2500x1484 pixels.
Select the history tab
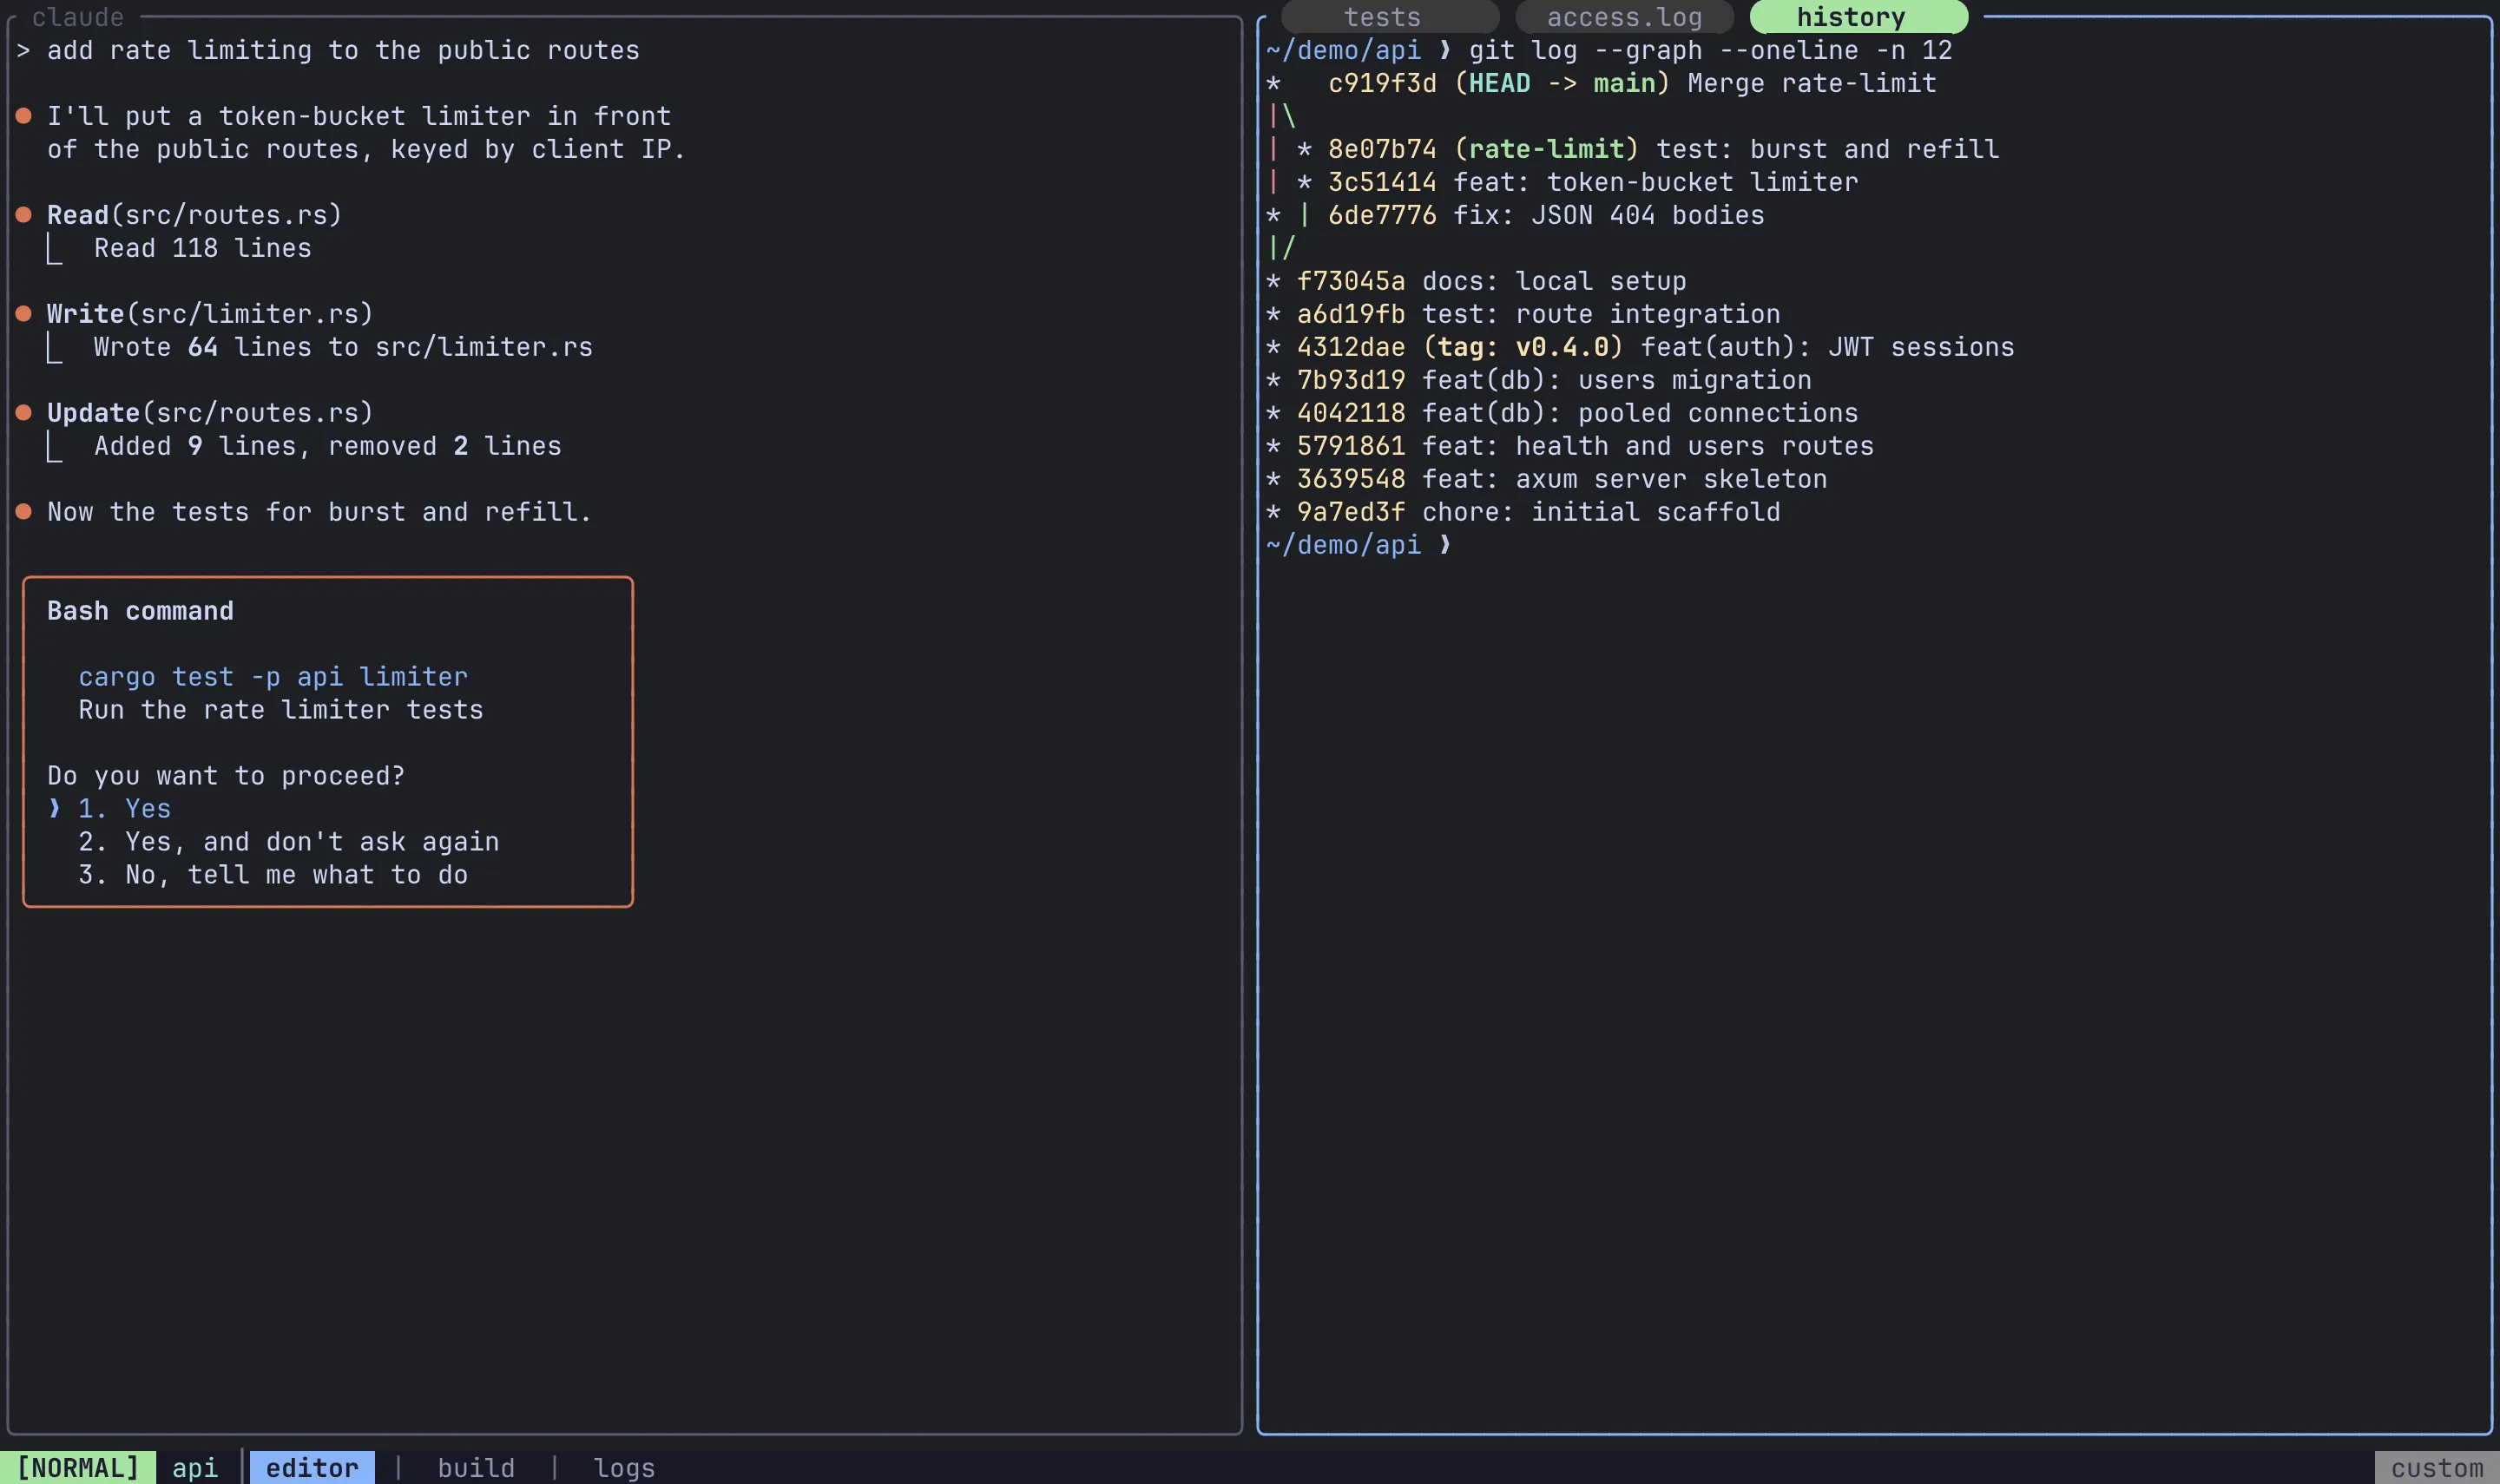(x=1859, y=17)
